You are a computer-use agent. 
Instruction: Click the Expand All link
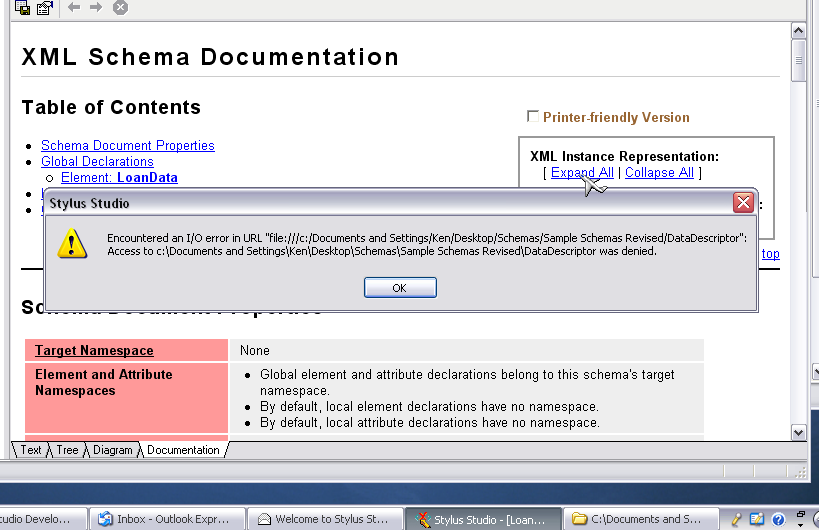click(x=582, y=172)
